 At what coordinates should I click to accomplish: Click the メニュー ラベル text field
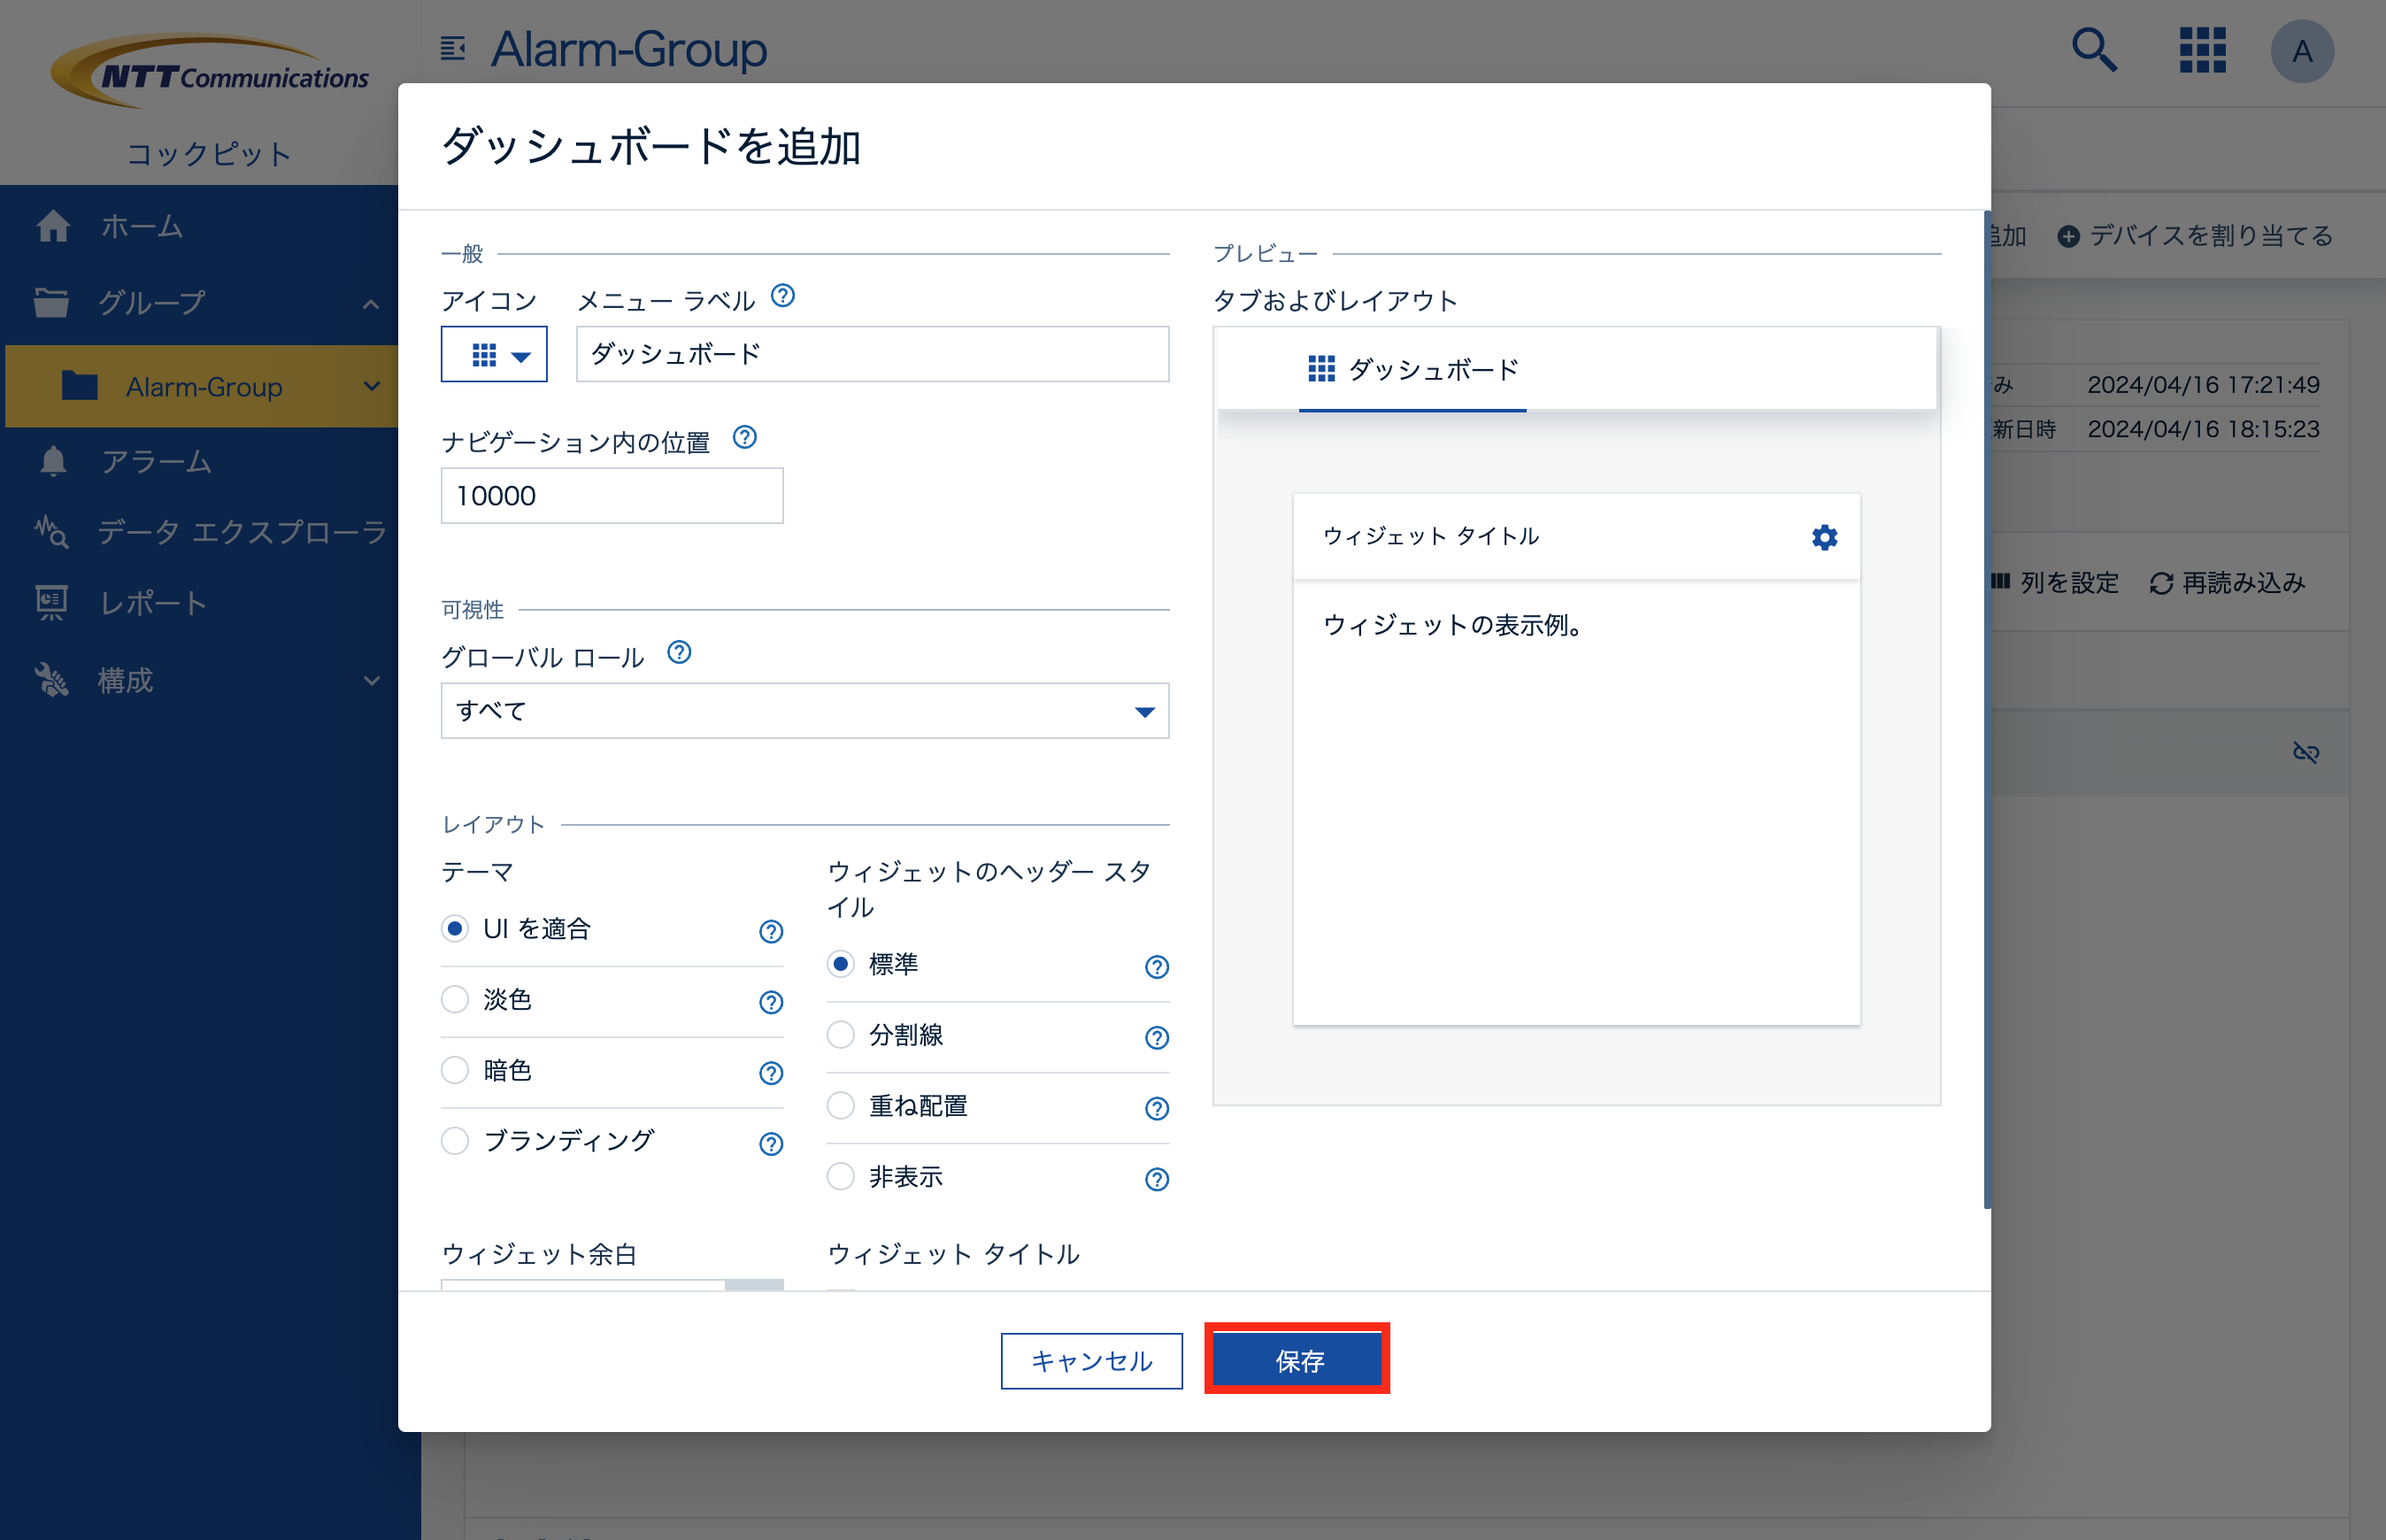(872, 354)
